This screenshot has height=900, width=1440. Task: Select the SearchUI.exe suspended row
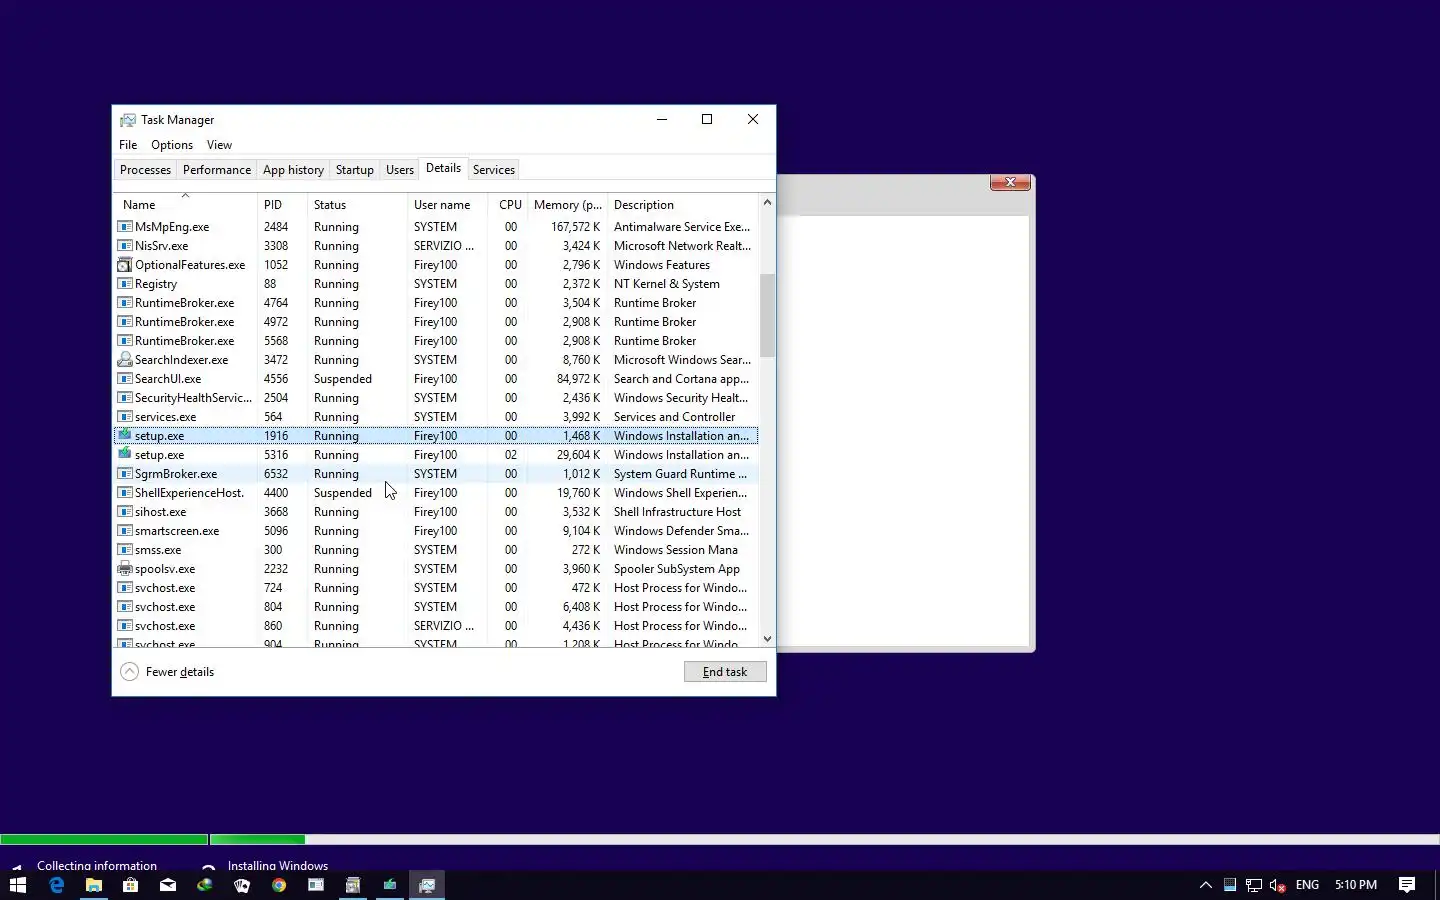coord(436,379)
